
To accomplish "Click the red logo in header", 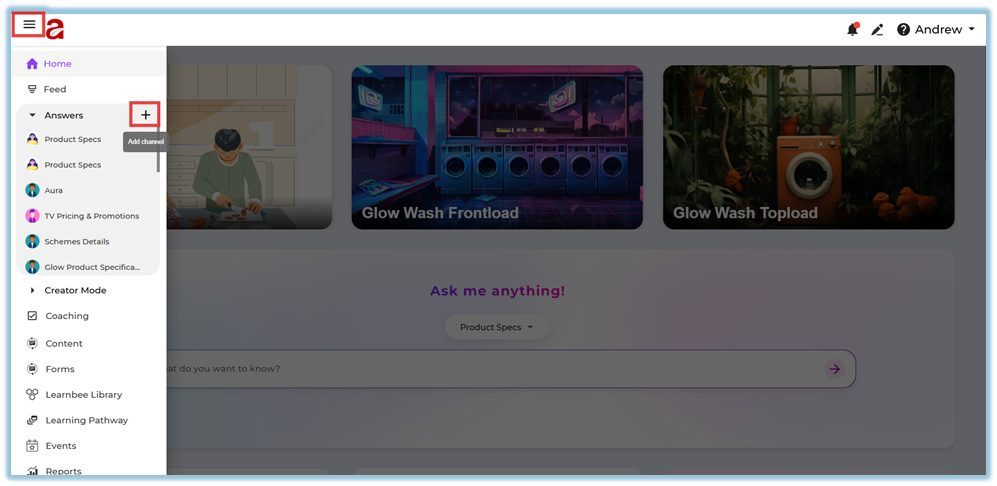I will click(x=55, y=29).
